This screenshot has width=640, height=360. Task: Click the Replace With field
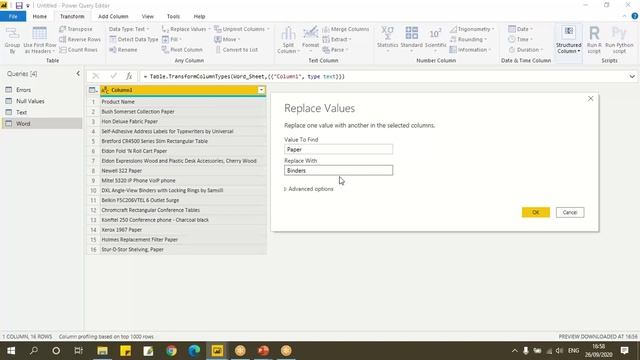tap(338, 170)
